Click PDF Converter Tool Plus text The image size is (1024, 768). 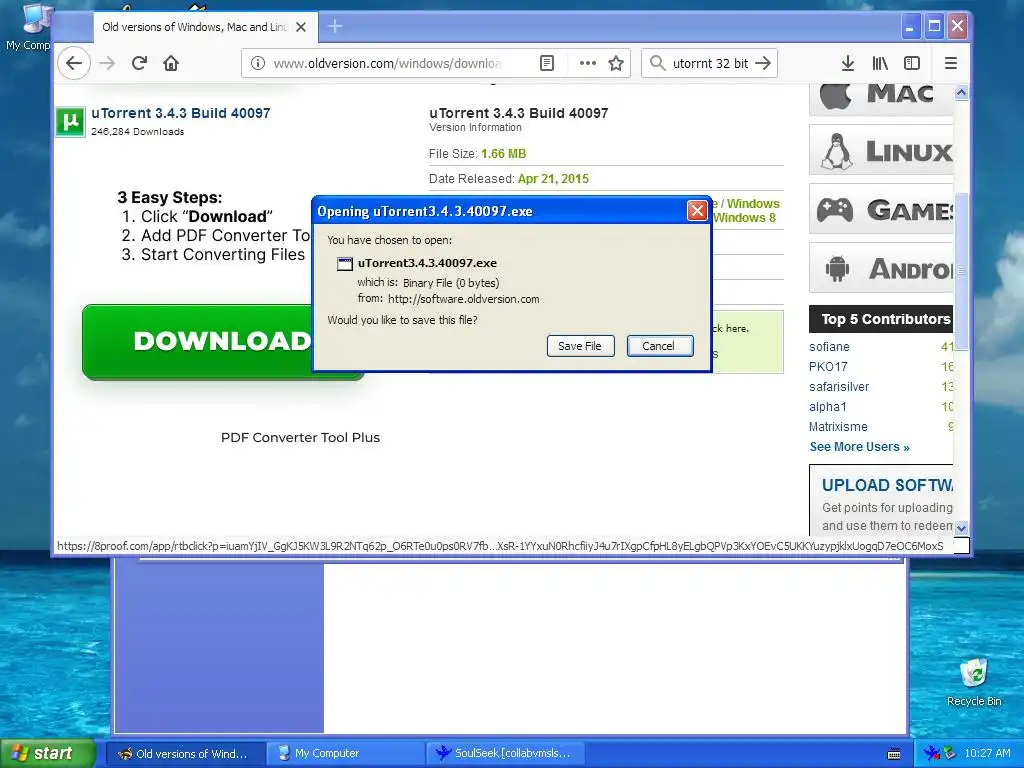click(x=300, y=438)
